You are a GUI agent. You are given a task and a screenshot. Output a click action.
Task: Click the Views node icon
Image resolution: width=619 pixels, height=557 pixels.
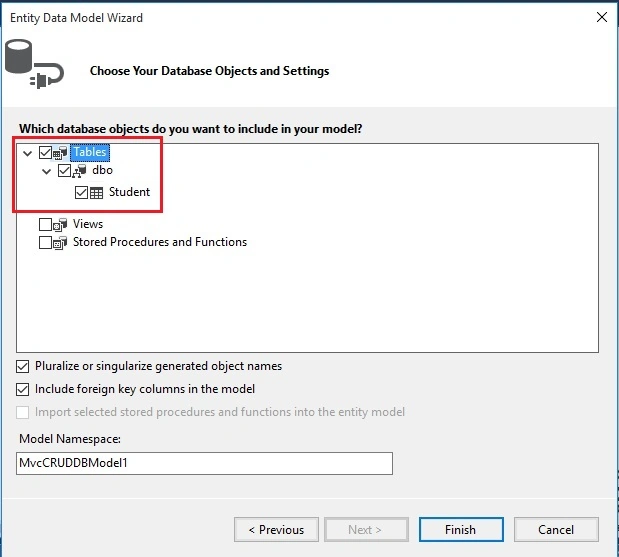pyautogui.click(x=60, y=224)
